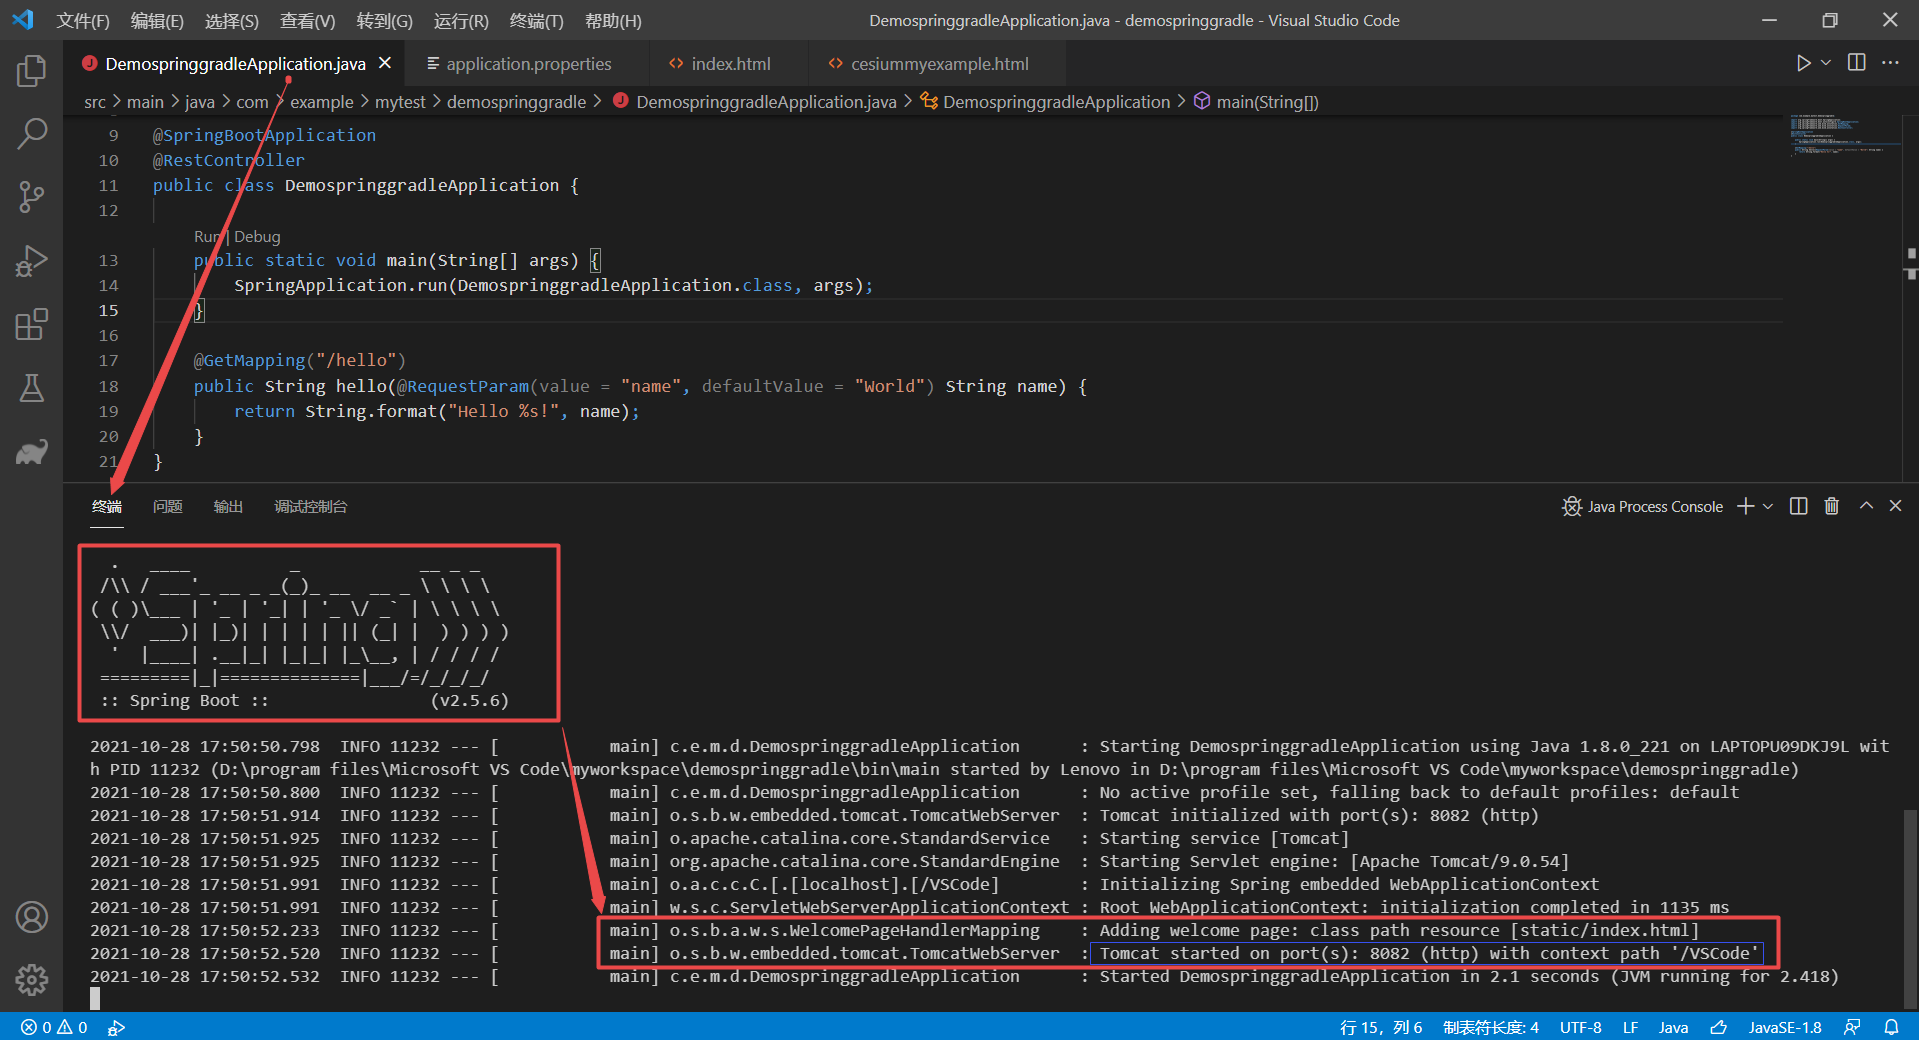
Task: Open the Manage gear icon
Action: click(32, 980)
